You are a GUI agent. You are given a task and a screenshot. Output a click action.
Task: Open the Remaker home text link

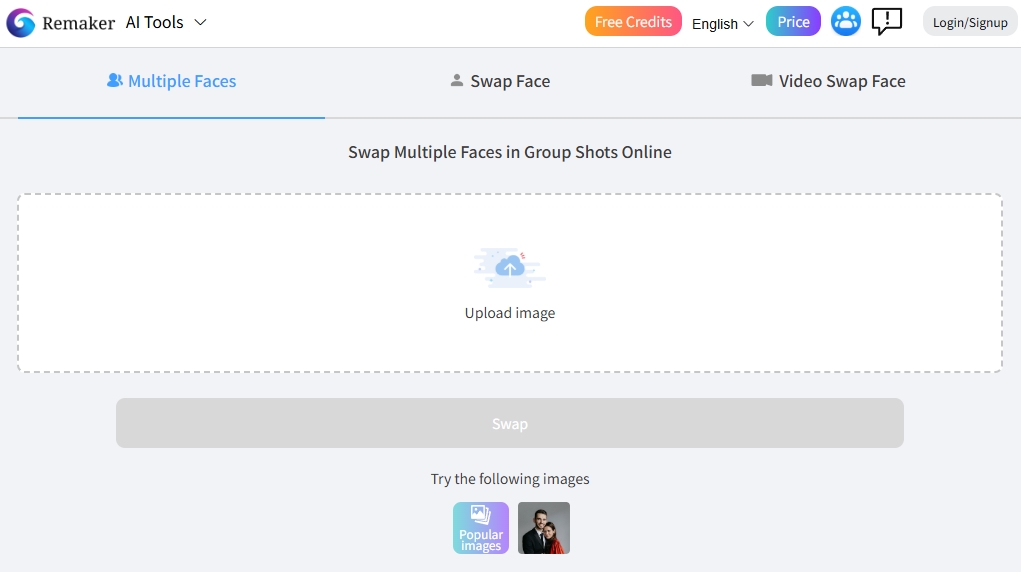coord(78,23)
